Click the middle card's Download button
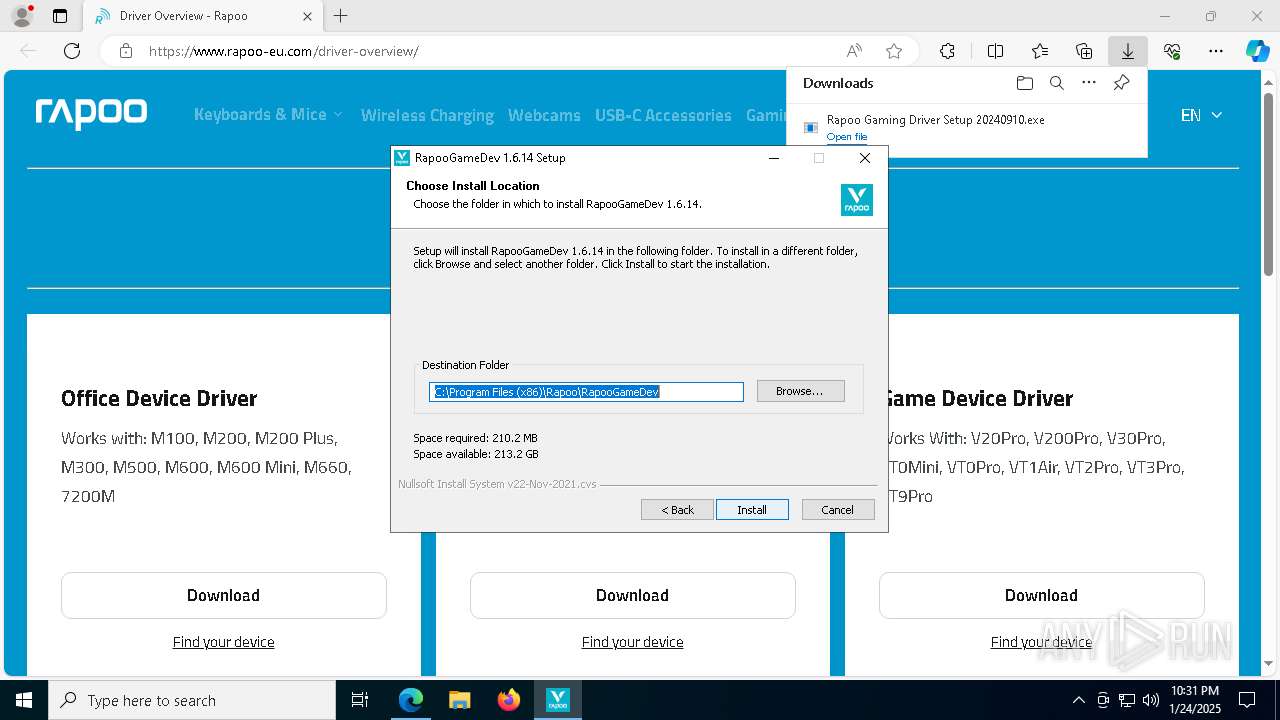The width and height of the screenshot is (1280, 720). pos(633,595)
